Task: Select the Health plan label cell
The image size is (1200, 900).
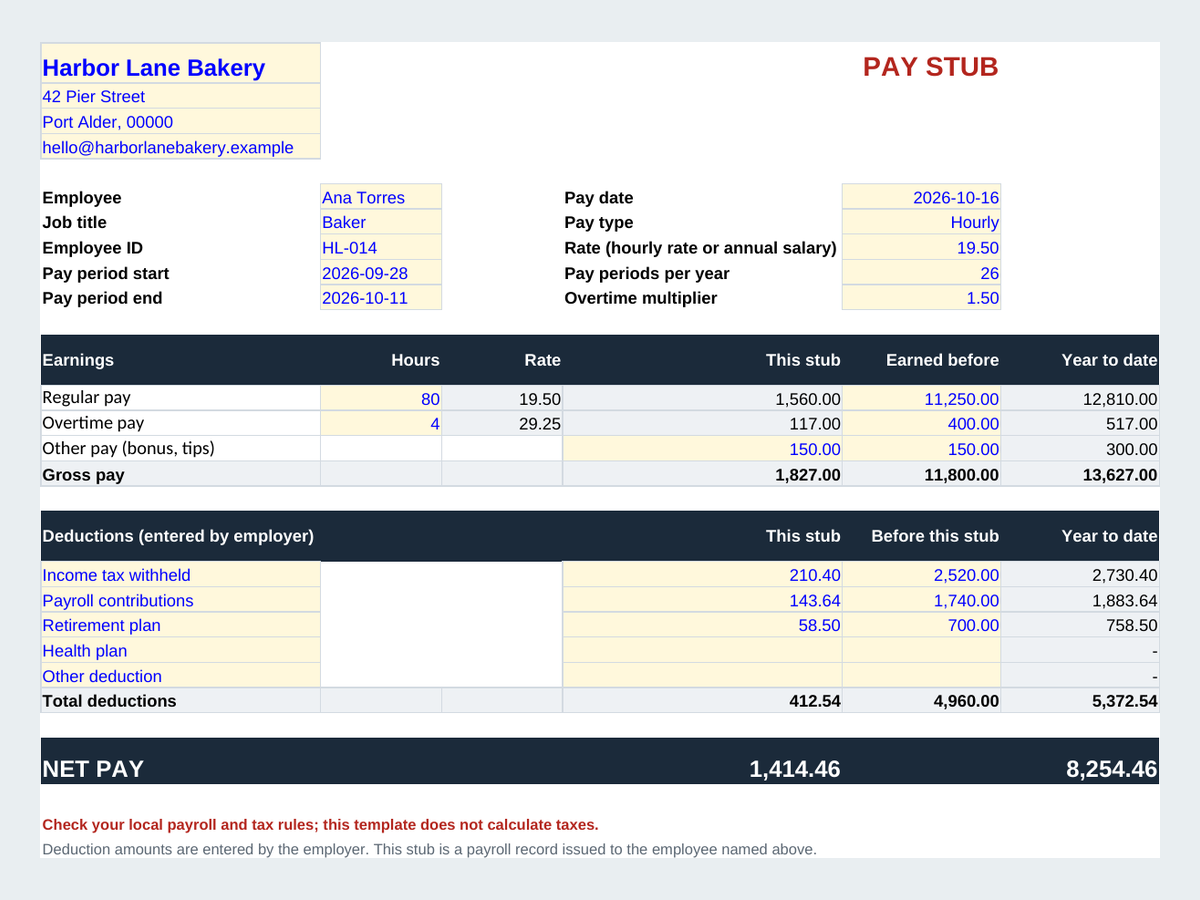Action: click(x=181, y=650)
